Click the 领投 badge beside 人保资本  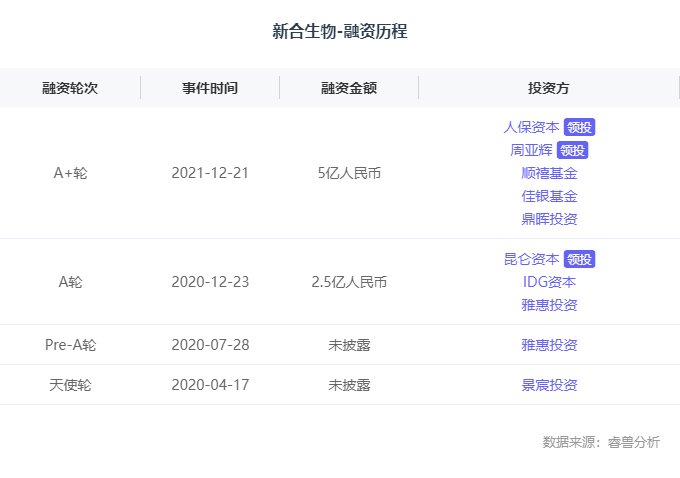(x=579, y=128)
